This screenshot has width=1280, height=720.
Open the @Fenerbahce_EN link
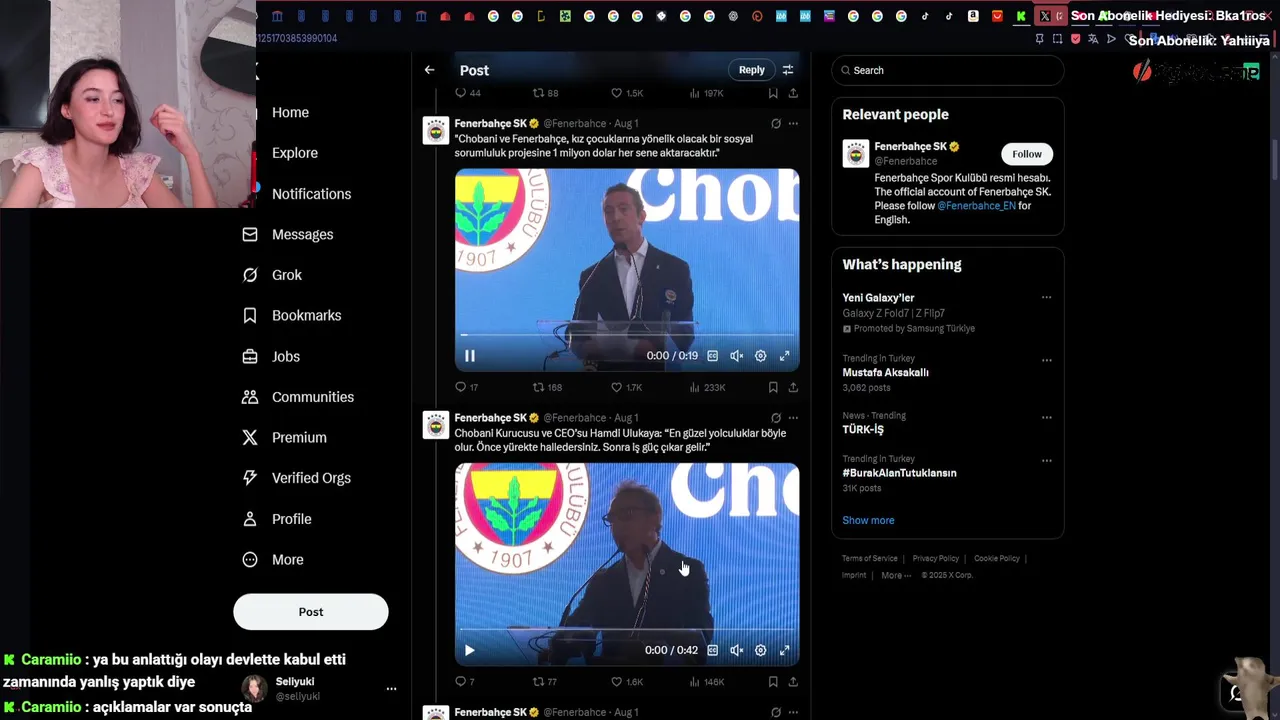976,206
